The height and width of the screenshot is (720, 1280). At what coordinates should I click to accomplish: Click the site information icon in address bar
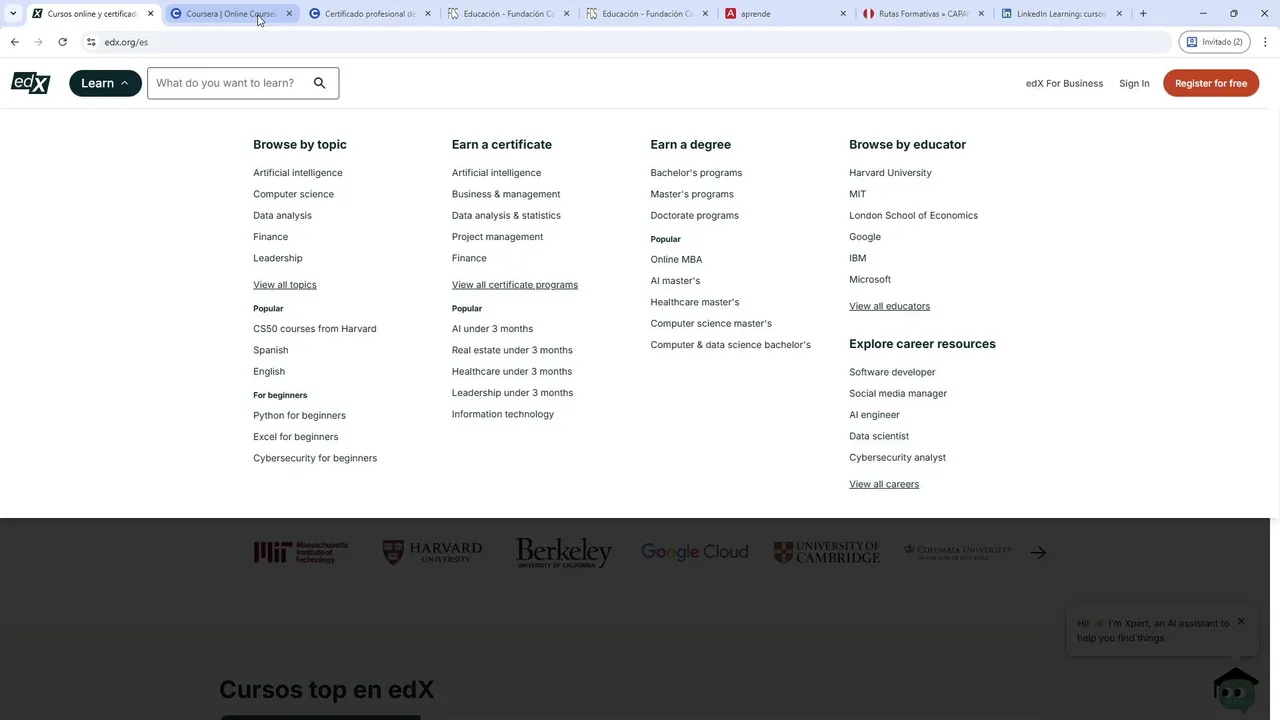(91, 42)
